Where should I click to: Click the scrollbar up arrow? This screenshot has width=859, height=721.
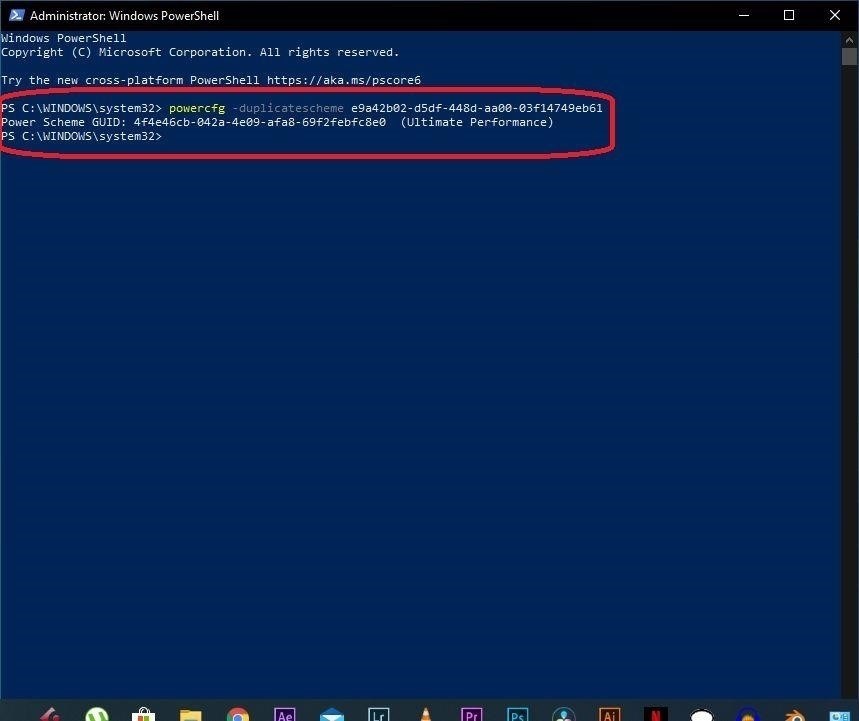(x=850, y=39)
